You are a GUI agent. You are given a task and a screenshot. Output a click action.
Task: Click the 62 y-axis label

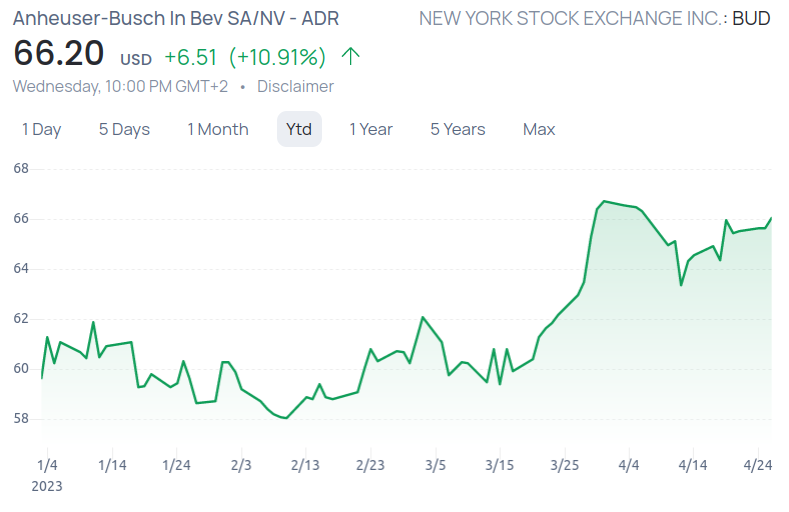pyautogui.click(x=21, y=319)
